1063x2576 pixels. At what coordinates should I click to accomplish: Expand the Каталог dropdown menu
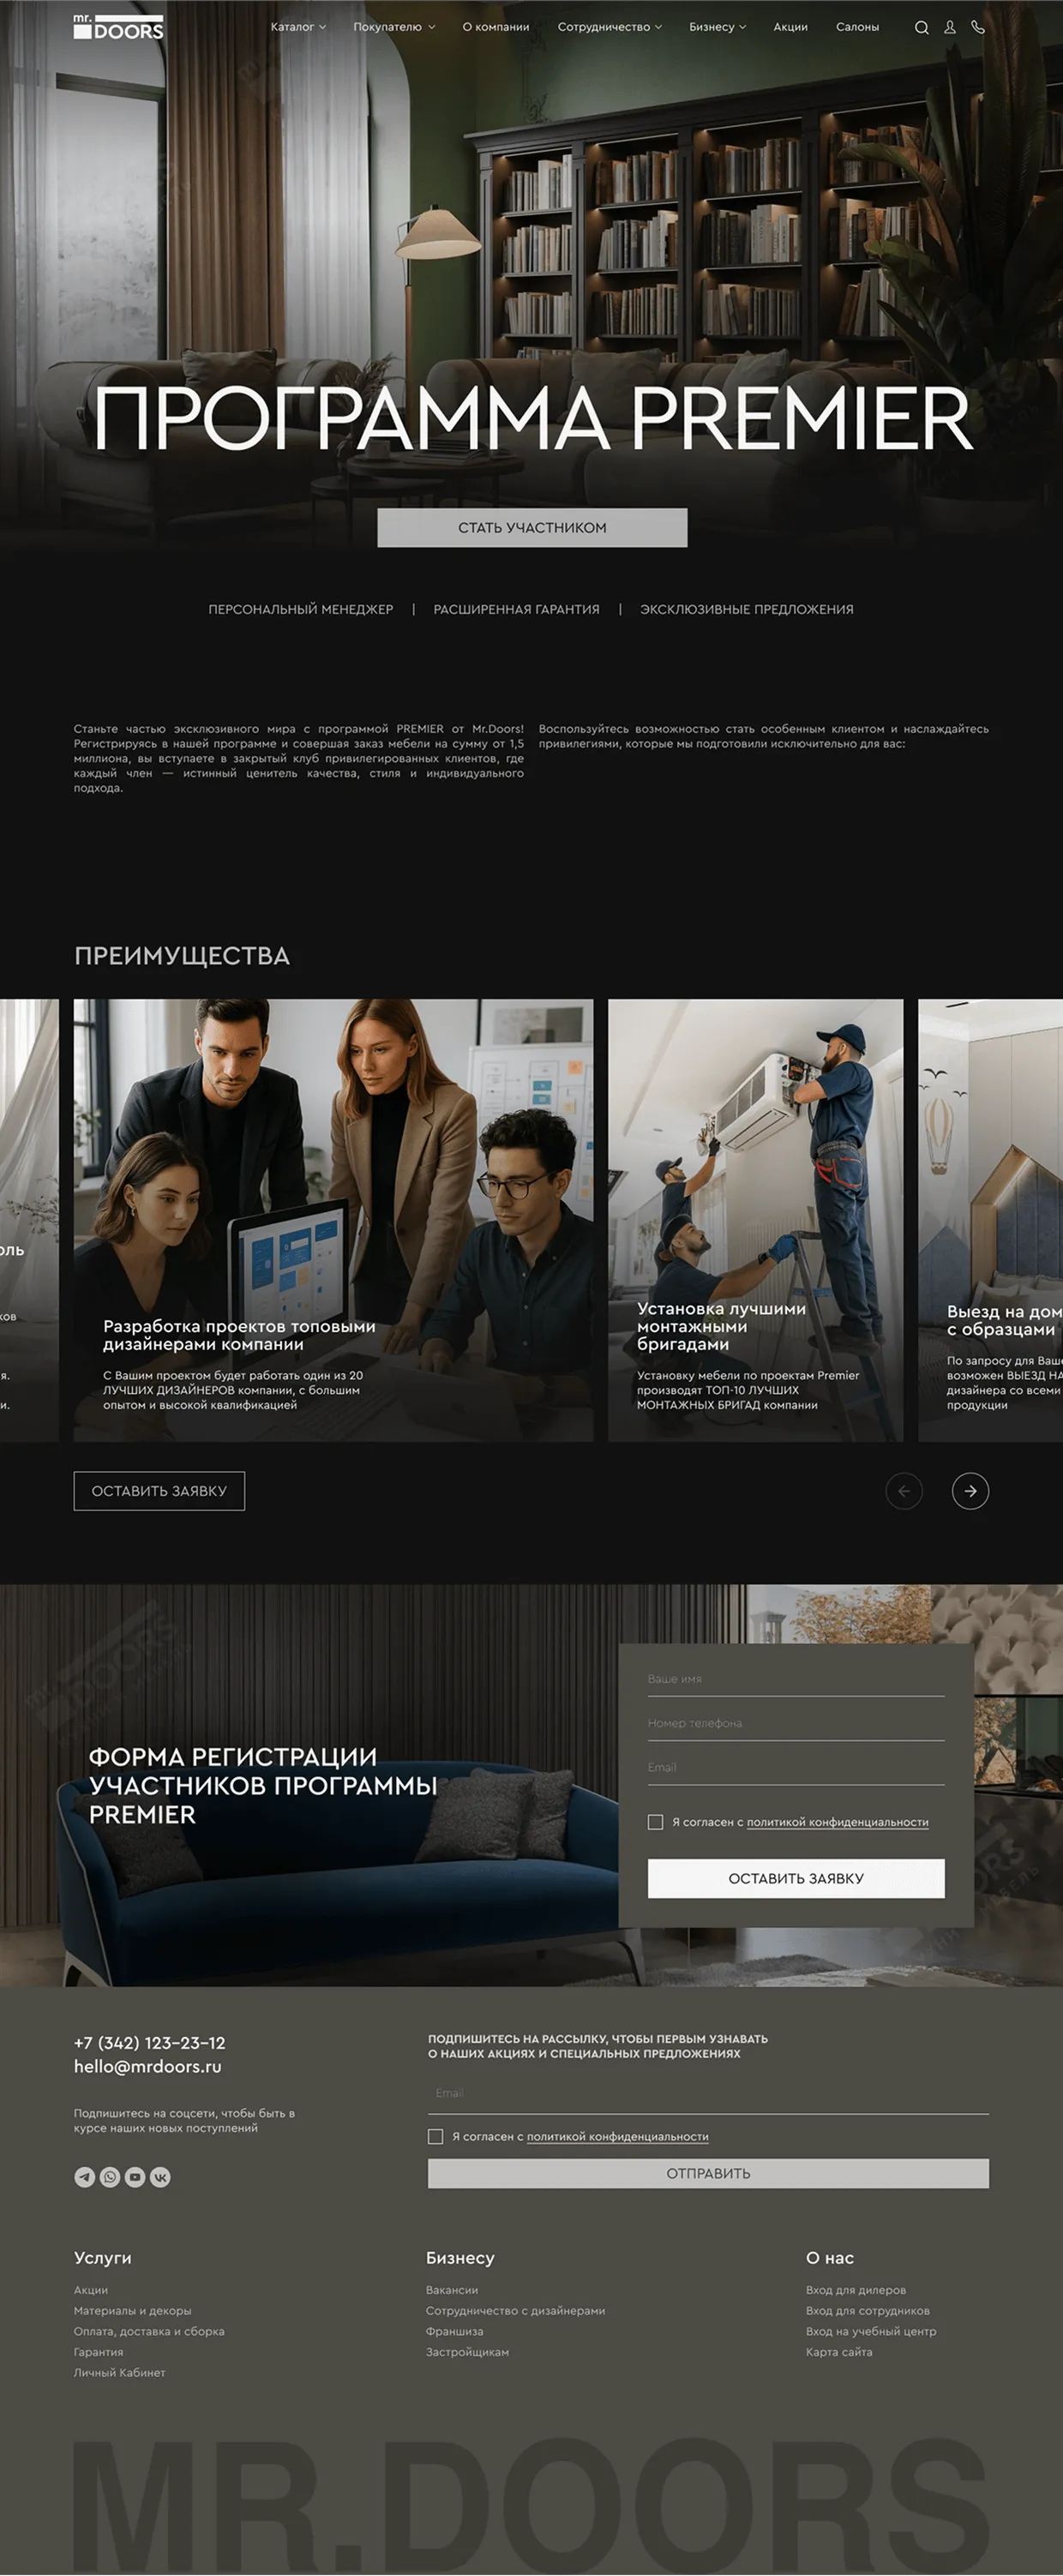point(297,27)
